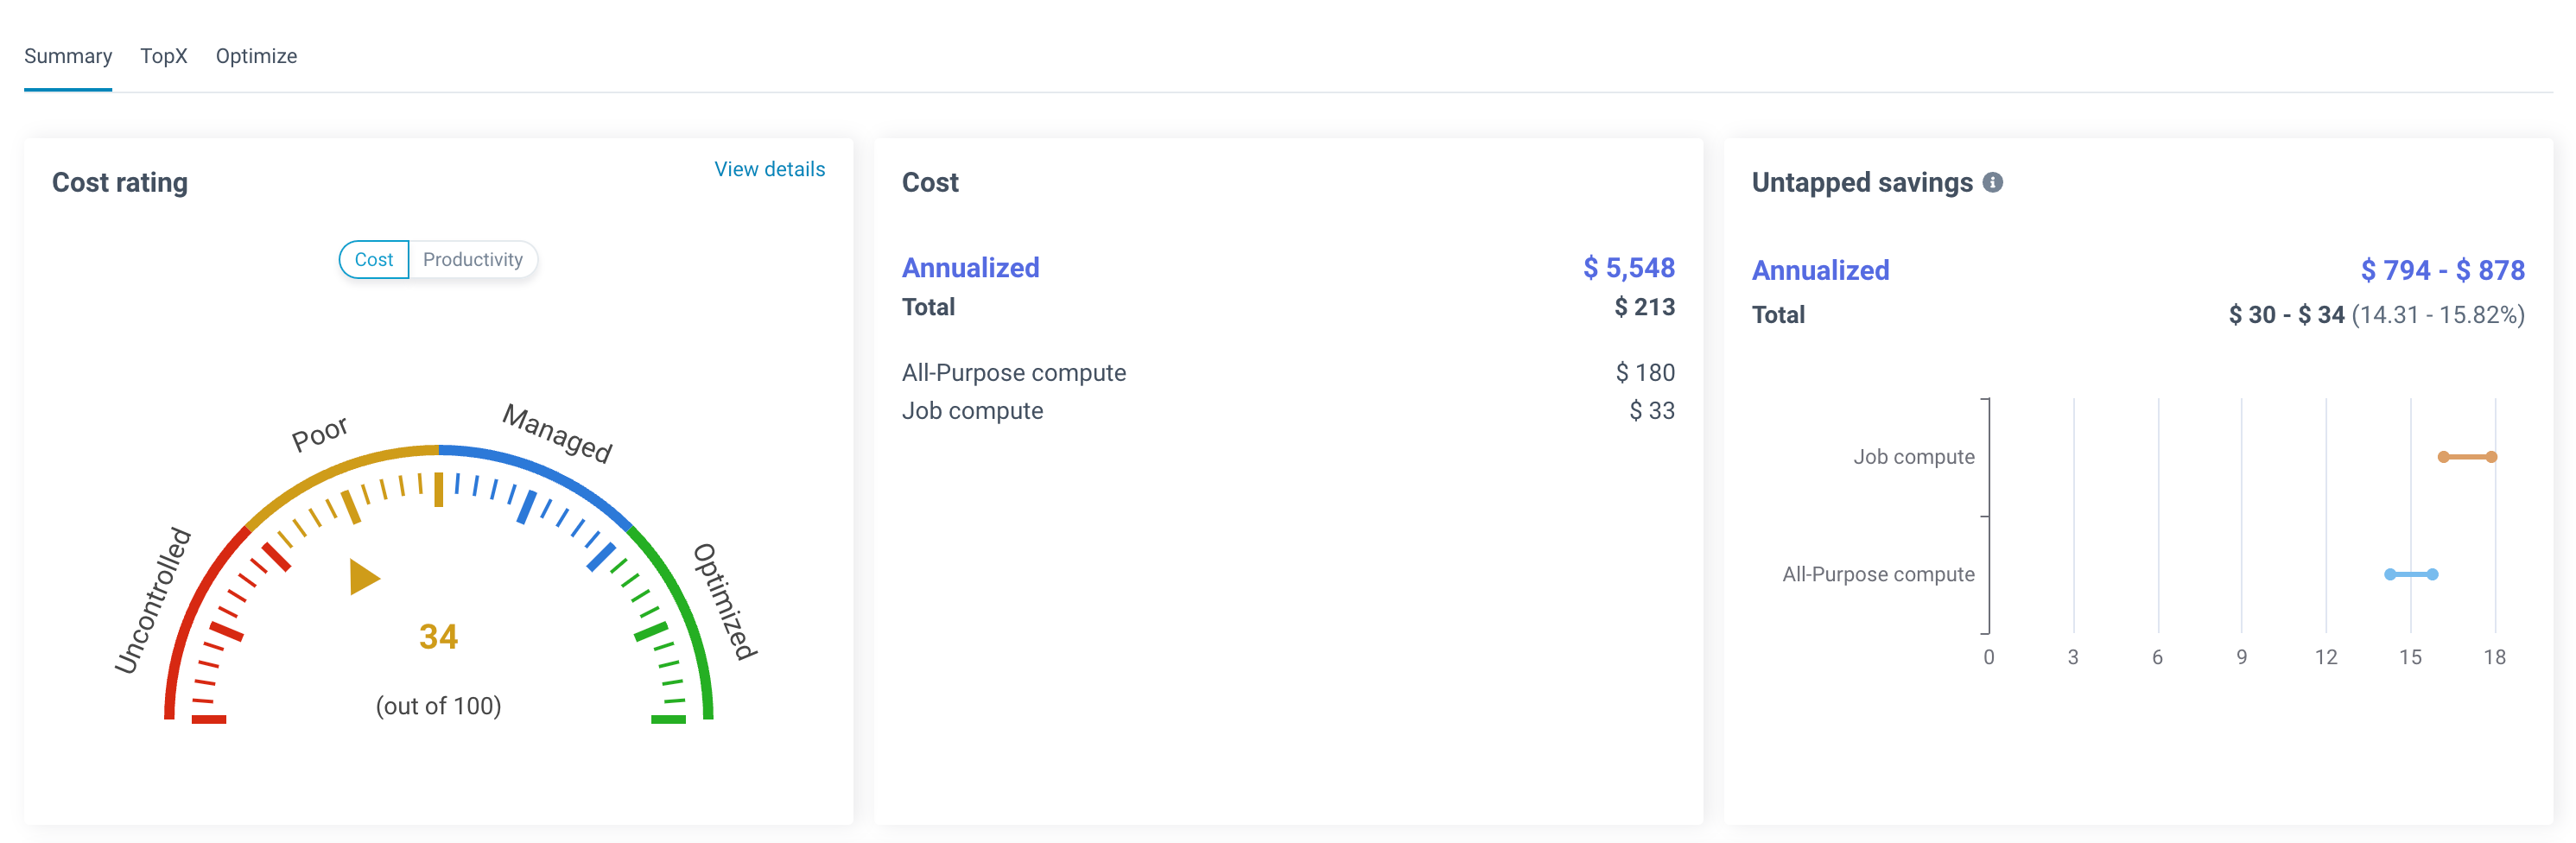This screenshot has width=2576, height=843.
Task: Click the Job compute cost row label
Action: tap(972, 411)
